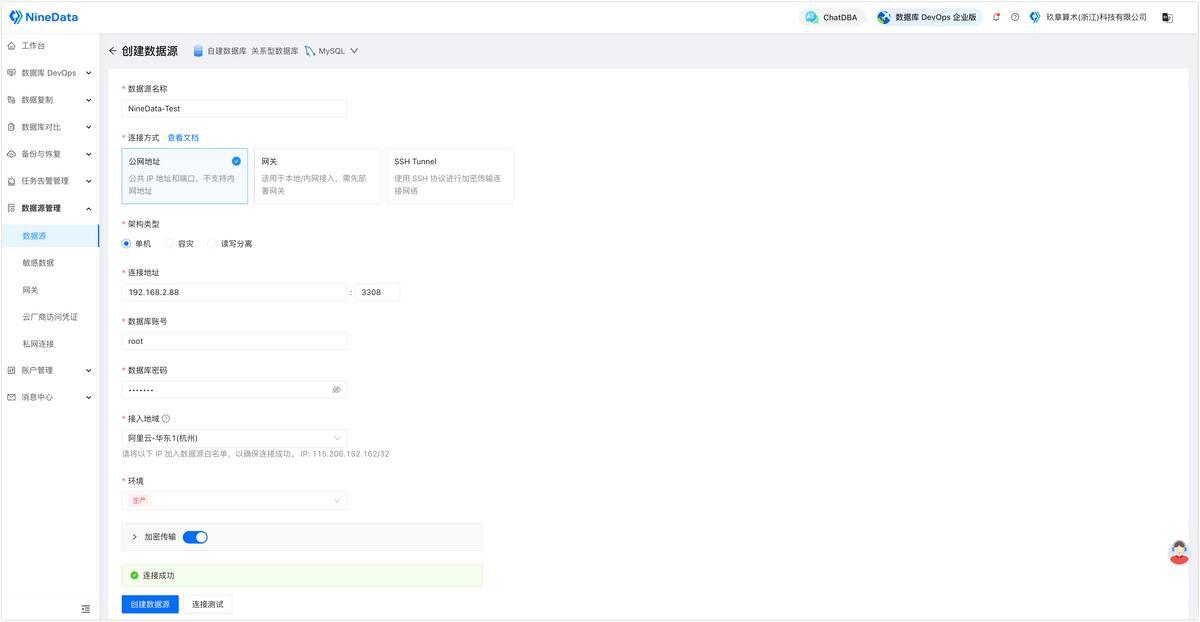Open the 环境 dropdown showing 生产

(234, 500)
